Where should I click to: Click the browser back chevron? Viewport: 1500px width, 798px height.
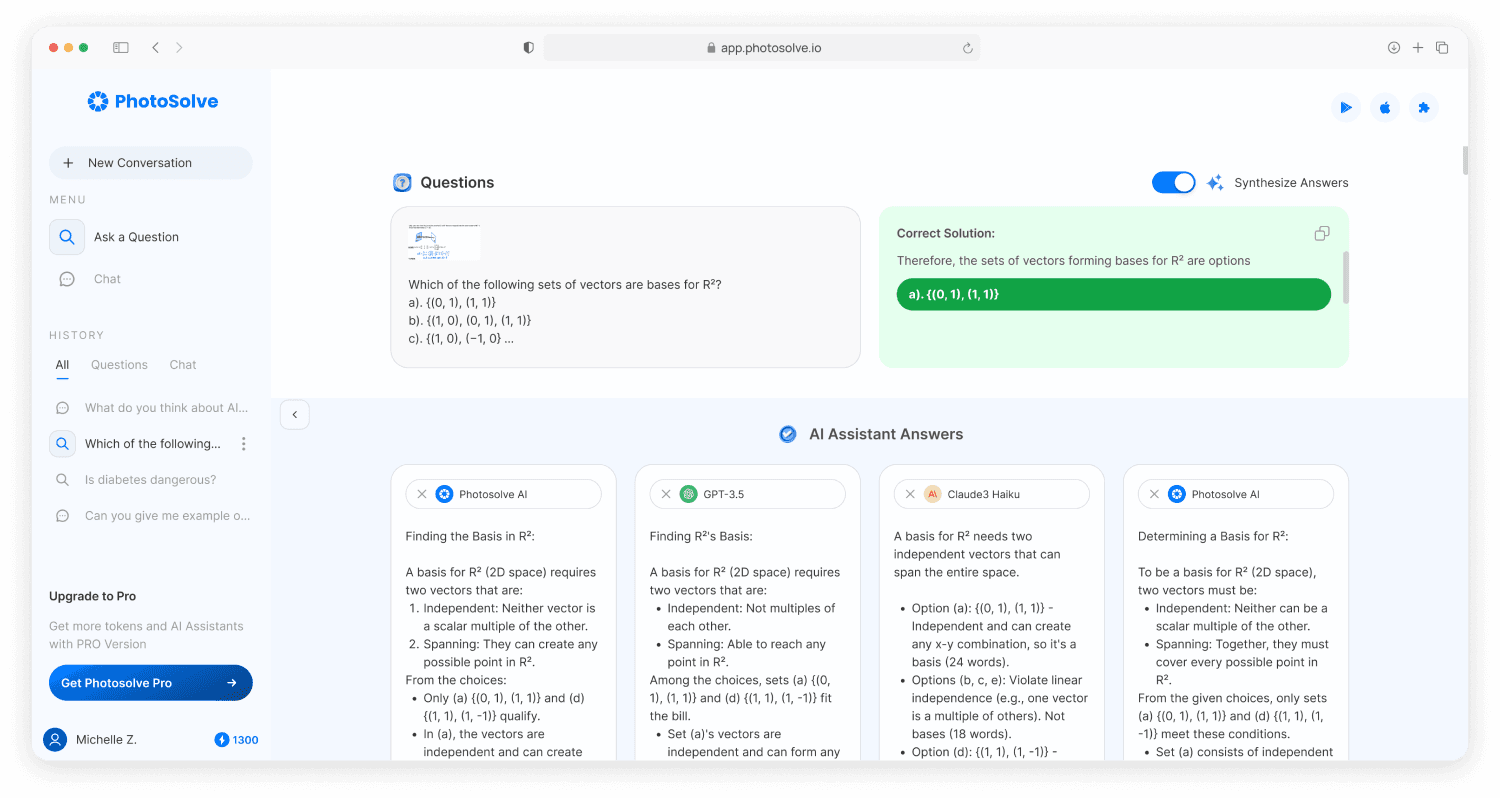pyautogui.click(x=155, y=47)
